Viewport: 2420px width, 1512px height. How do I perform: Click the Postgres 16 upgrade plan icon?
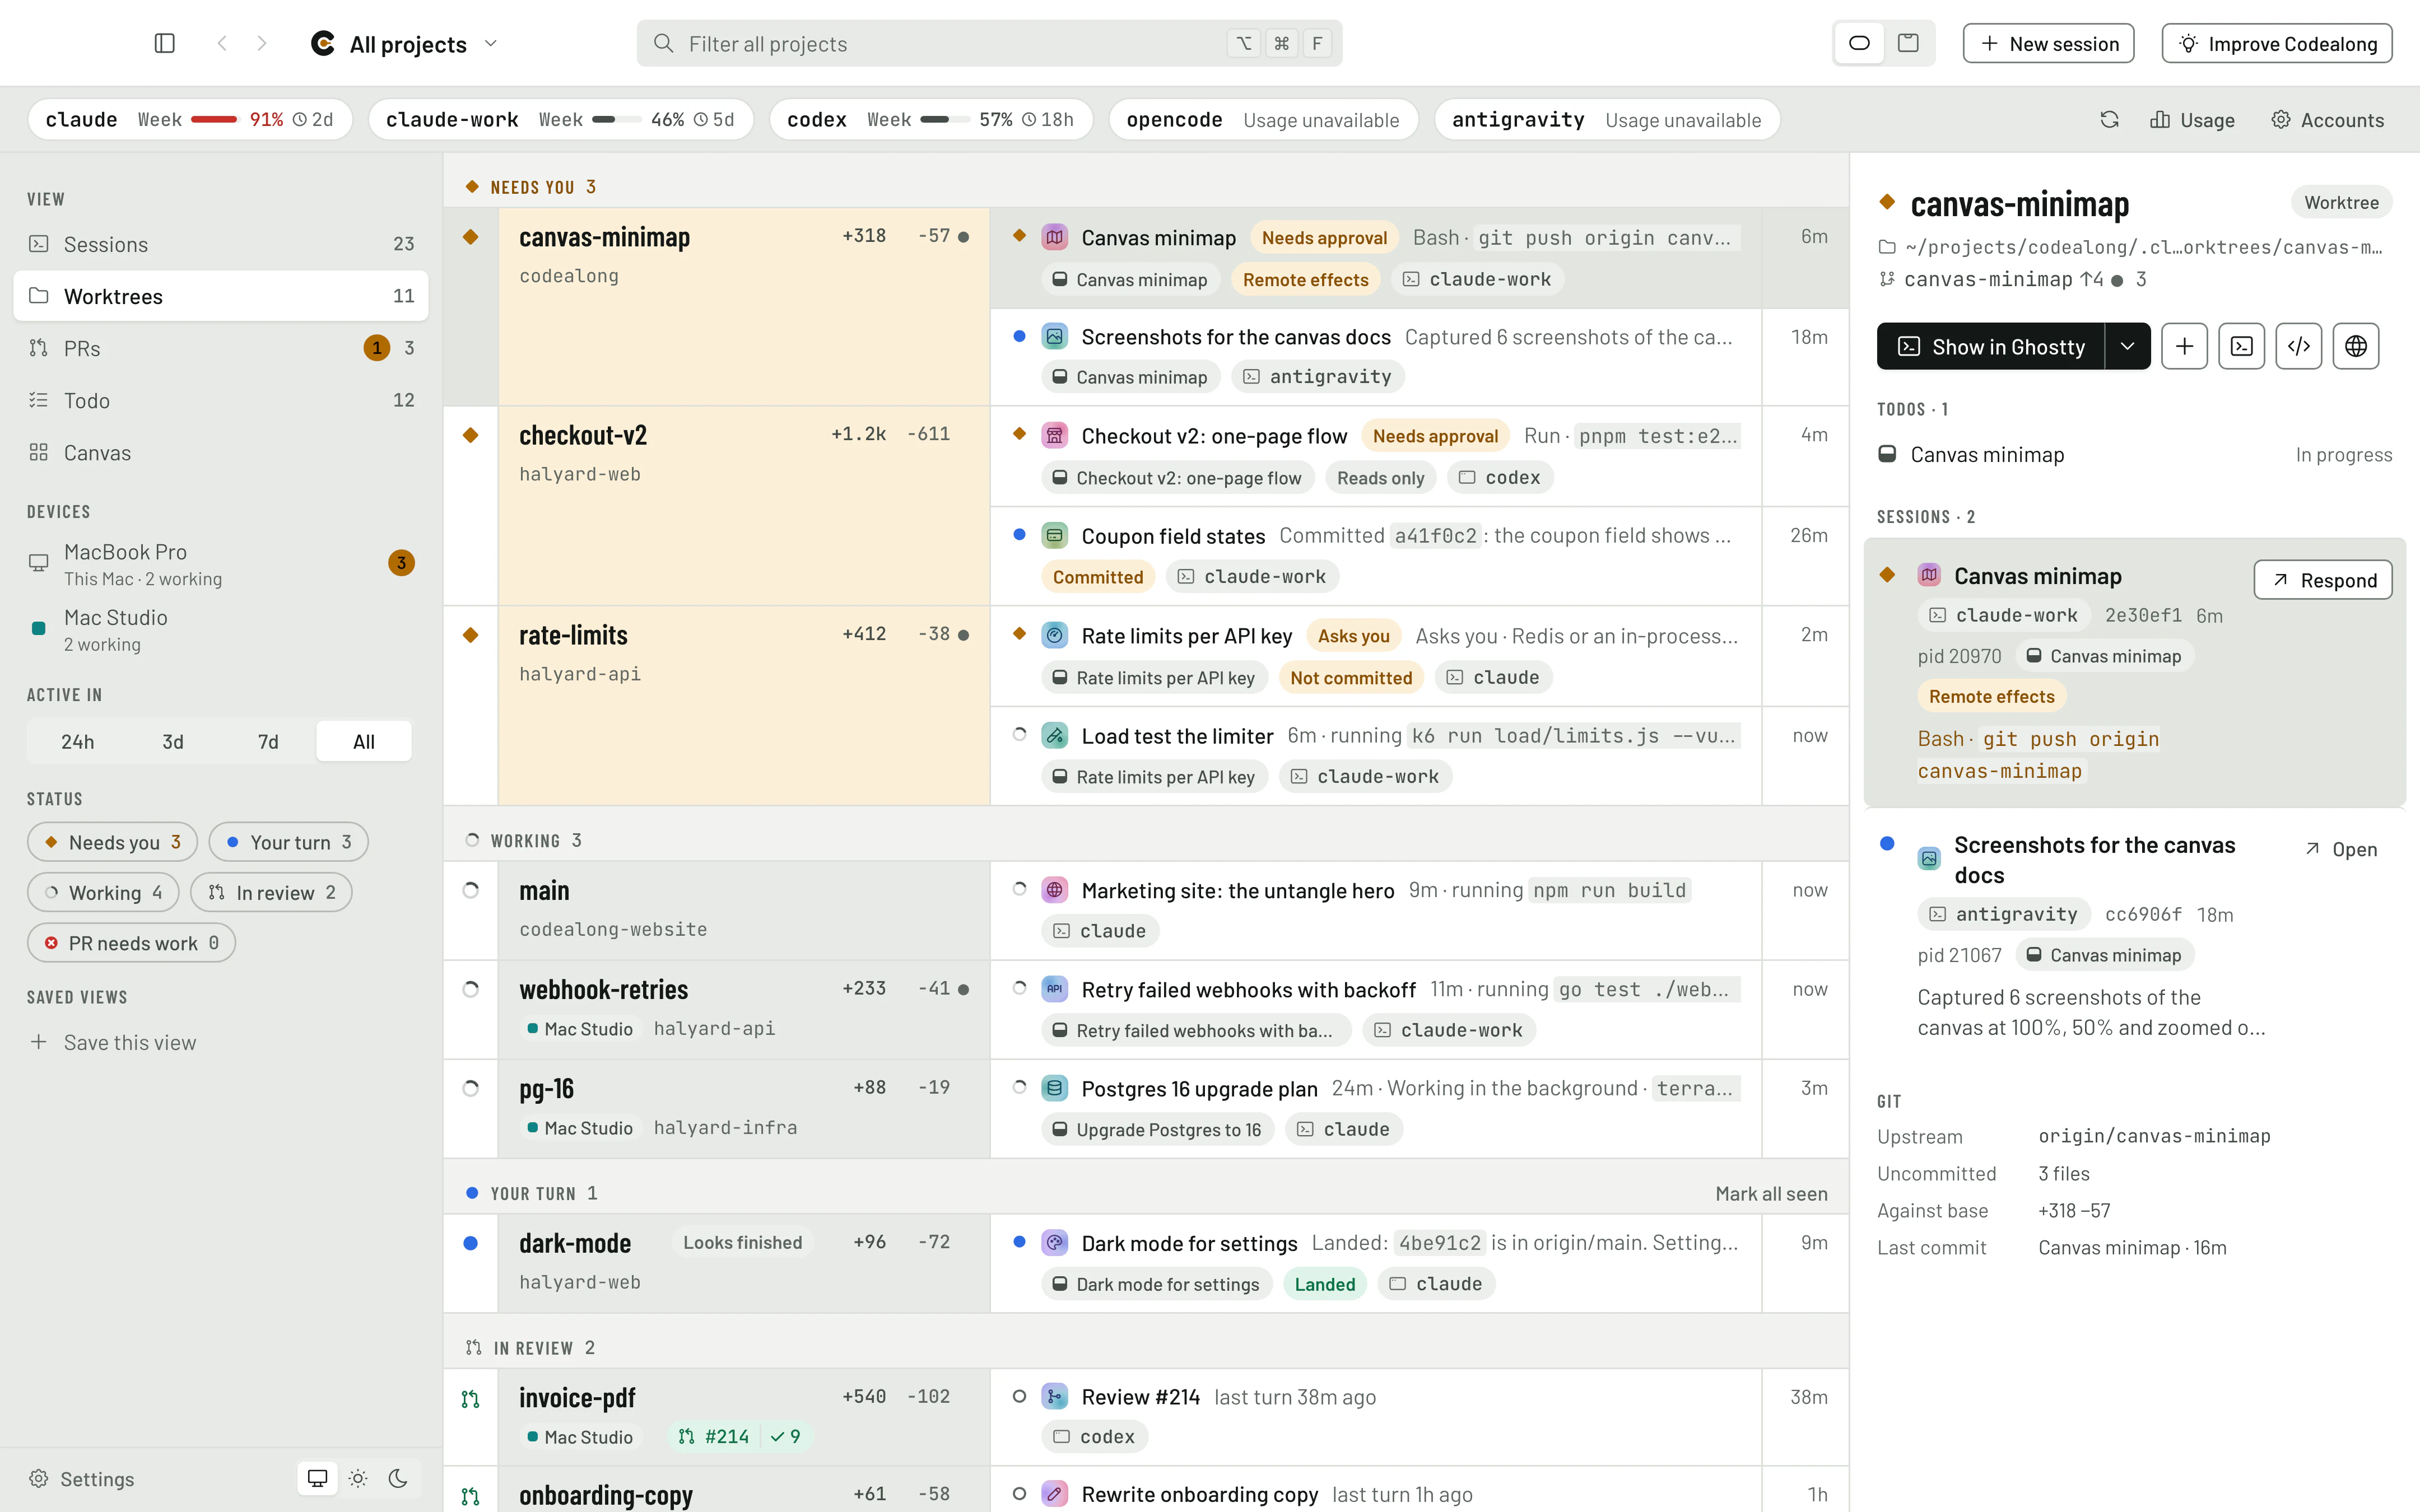tap(1054, 1088)
